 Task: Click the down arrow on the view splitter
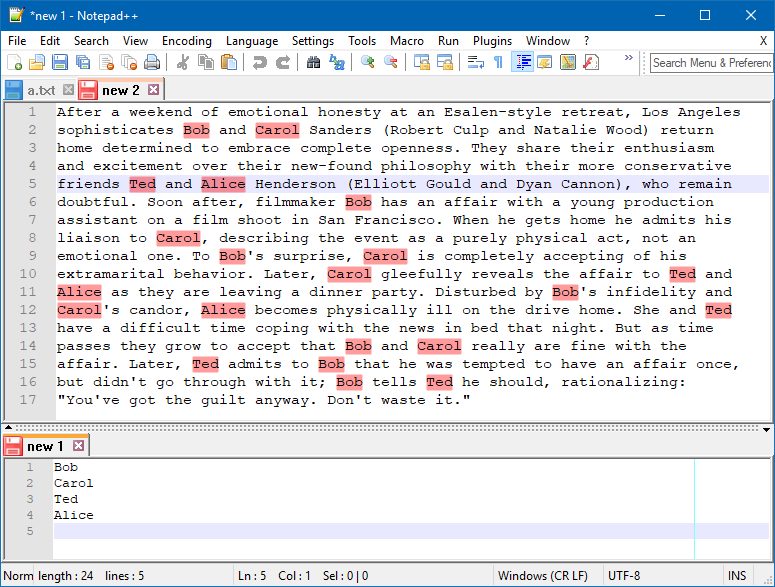[x=766, y=430]
